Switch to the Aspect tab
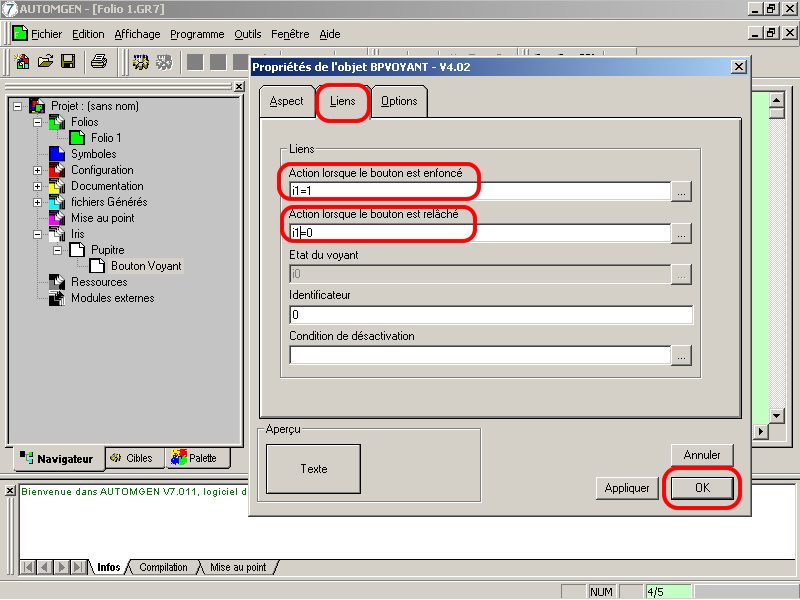Screen dimensions: 800x600 click(x=286, y=101)
